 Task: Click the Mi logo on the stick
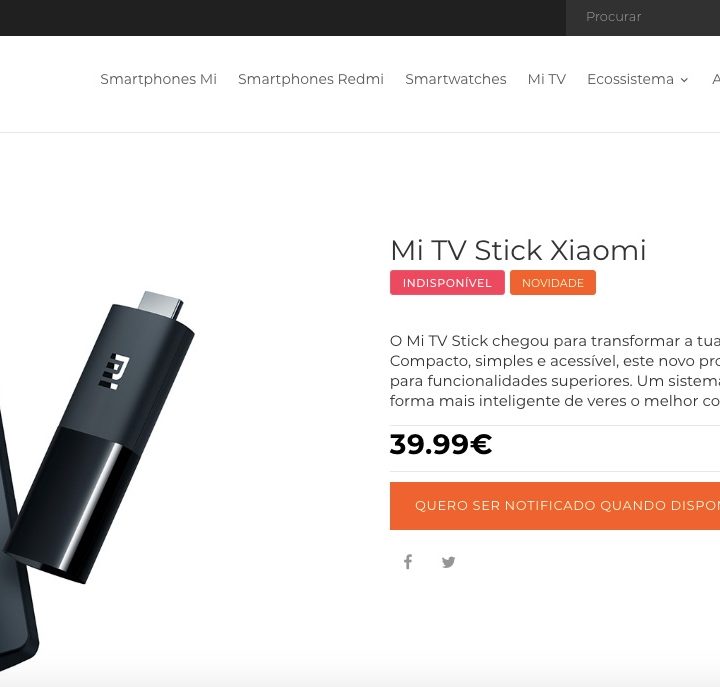point(114,371)
